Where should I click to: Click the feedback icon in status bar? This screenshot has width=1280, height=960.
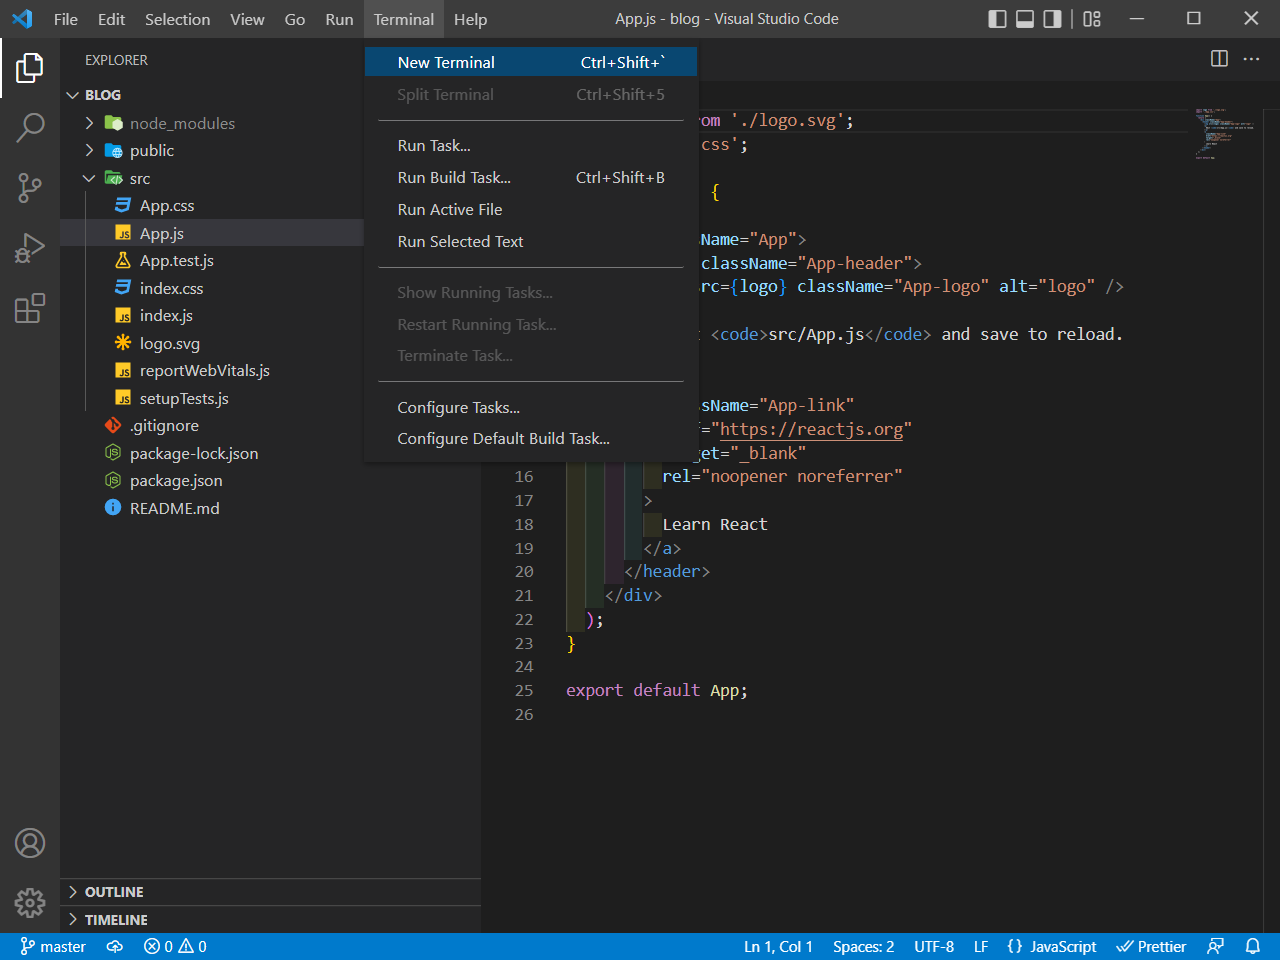tap(1216, 946)
